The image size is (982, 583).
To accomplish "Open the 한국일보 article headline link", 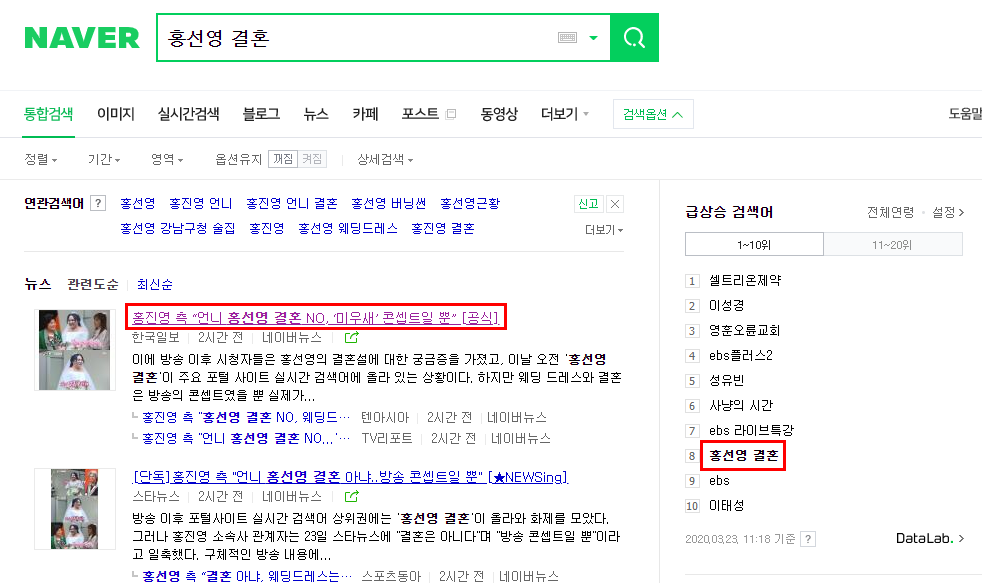I will 316,317.
